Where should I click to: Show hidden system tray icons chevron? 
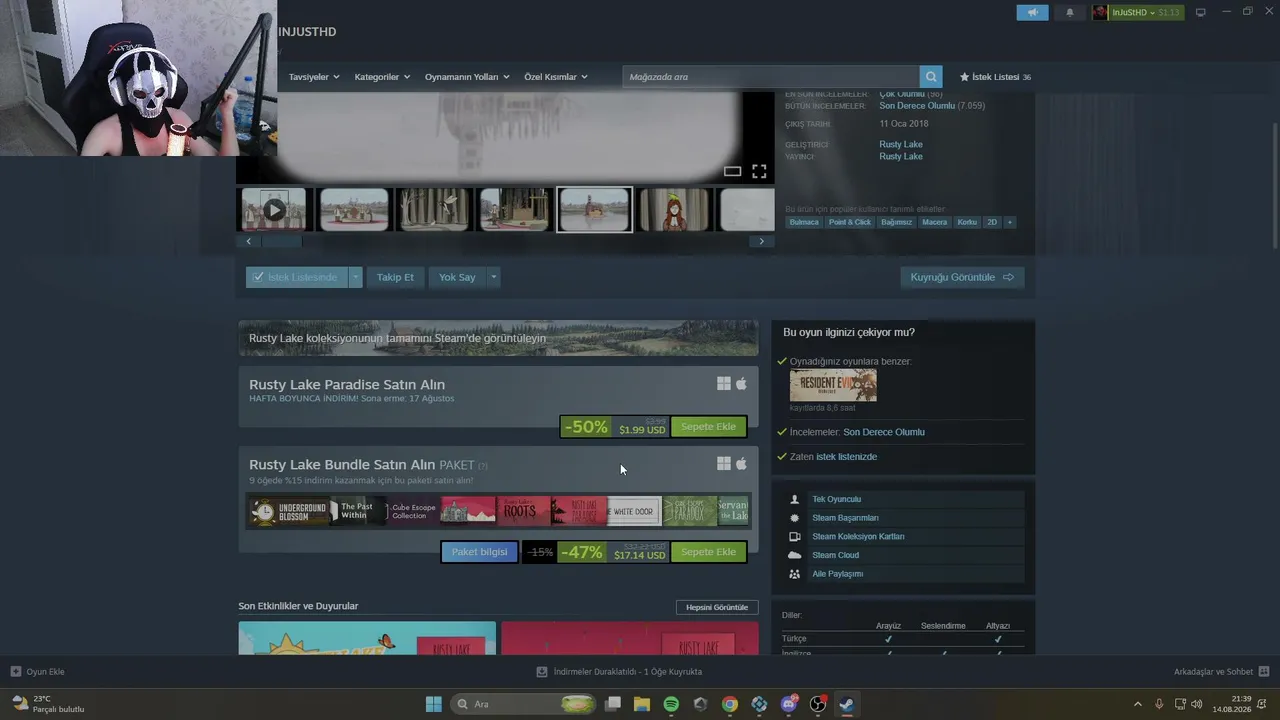1137,704
